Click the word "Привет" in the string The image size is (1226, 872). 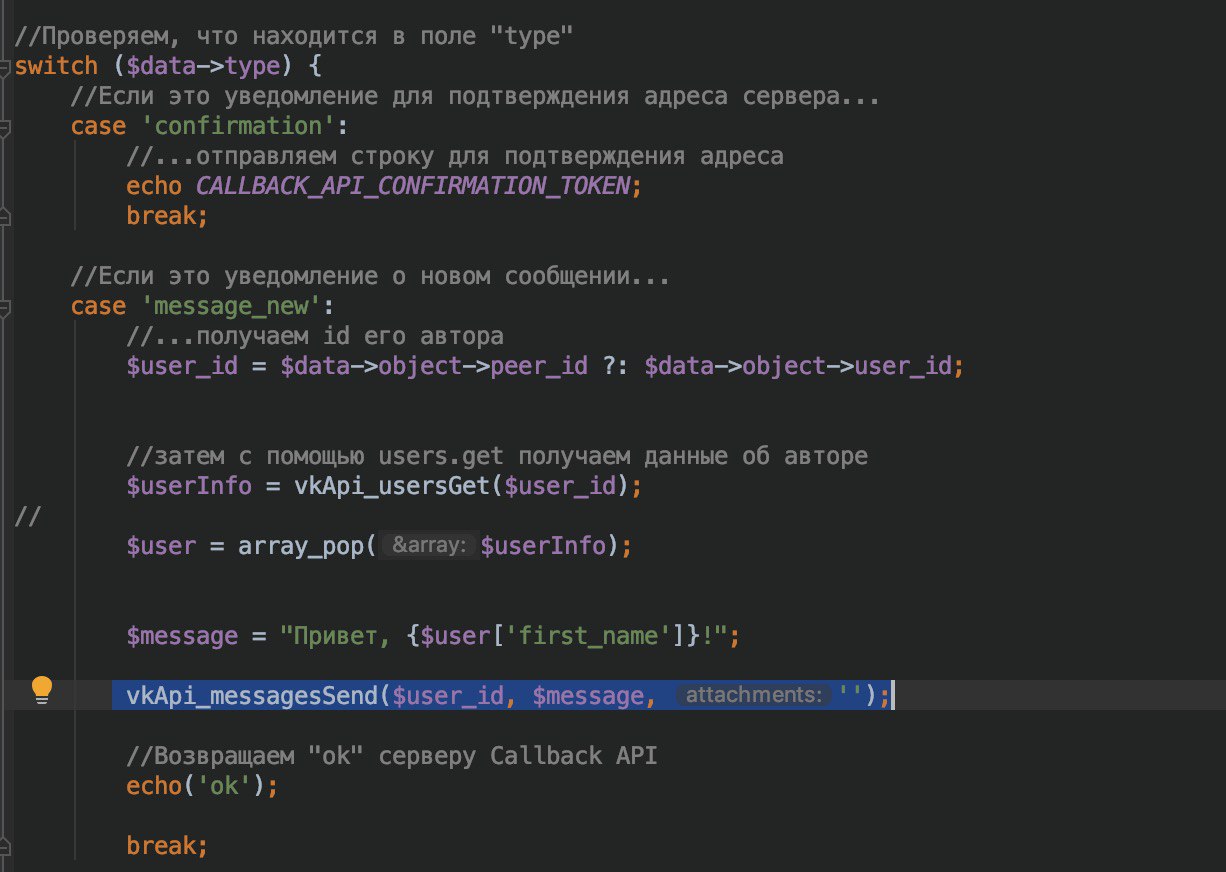pyautogui.click(x=336, y=636)
